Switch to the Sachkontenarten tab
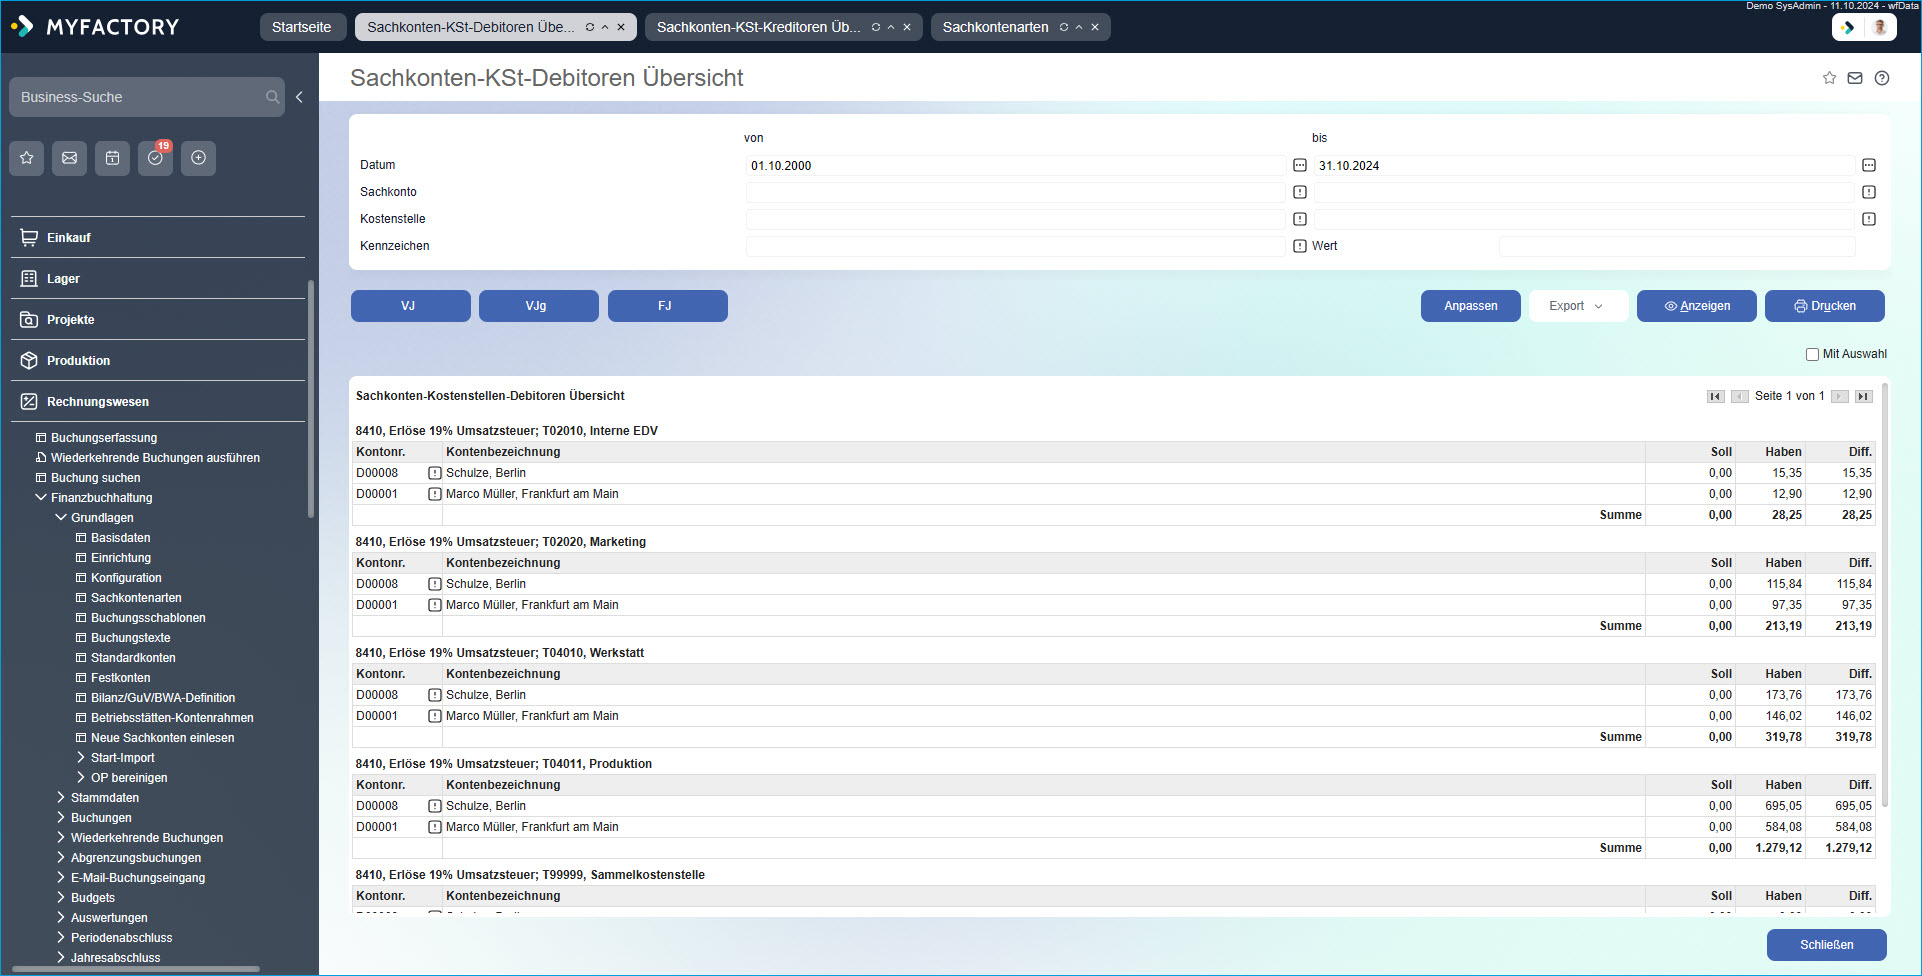This screenshot has width=1922, height=976. click(995, 27)
